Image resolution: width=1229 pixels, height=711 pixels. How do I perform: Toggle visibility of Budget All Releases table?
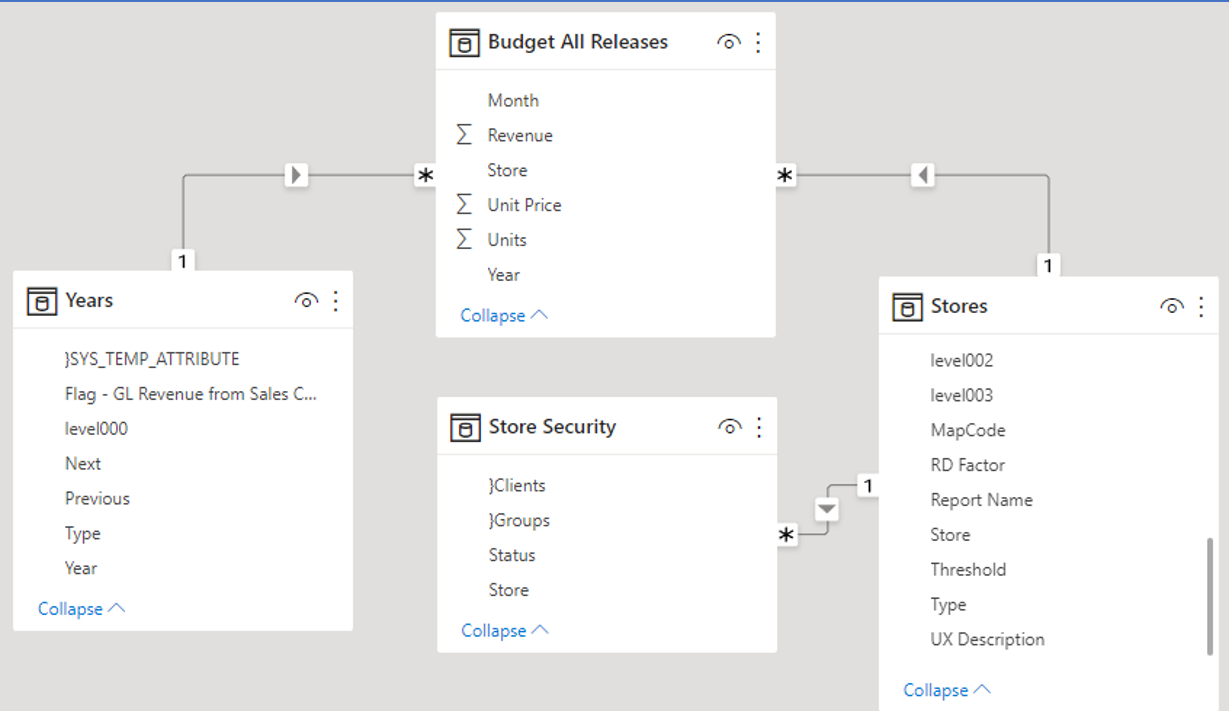pos(729,42)
